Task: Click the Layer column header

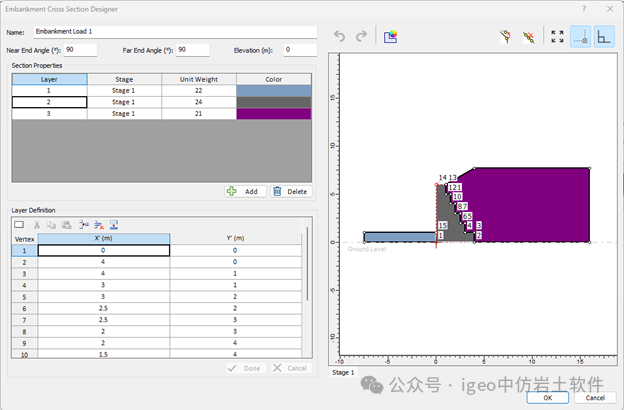Action: pos(49,79)
